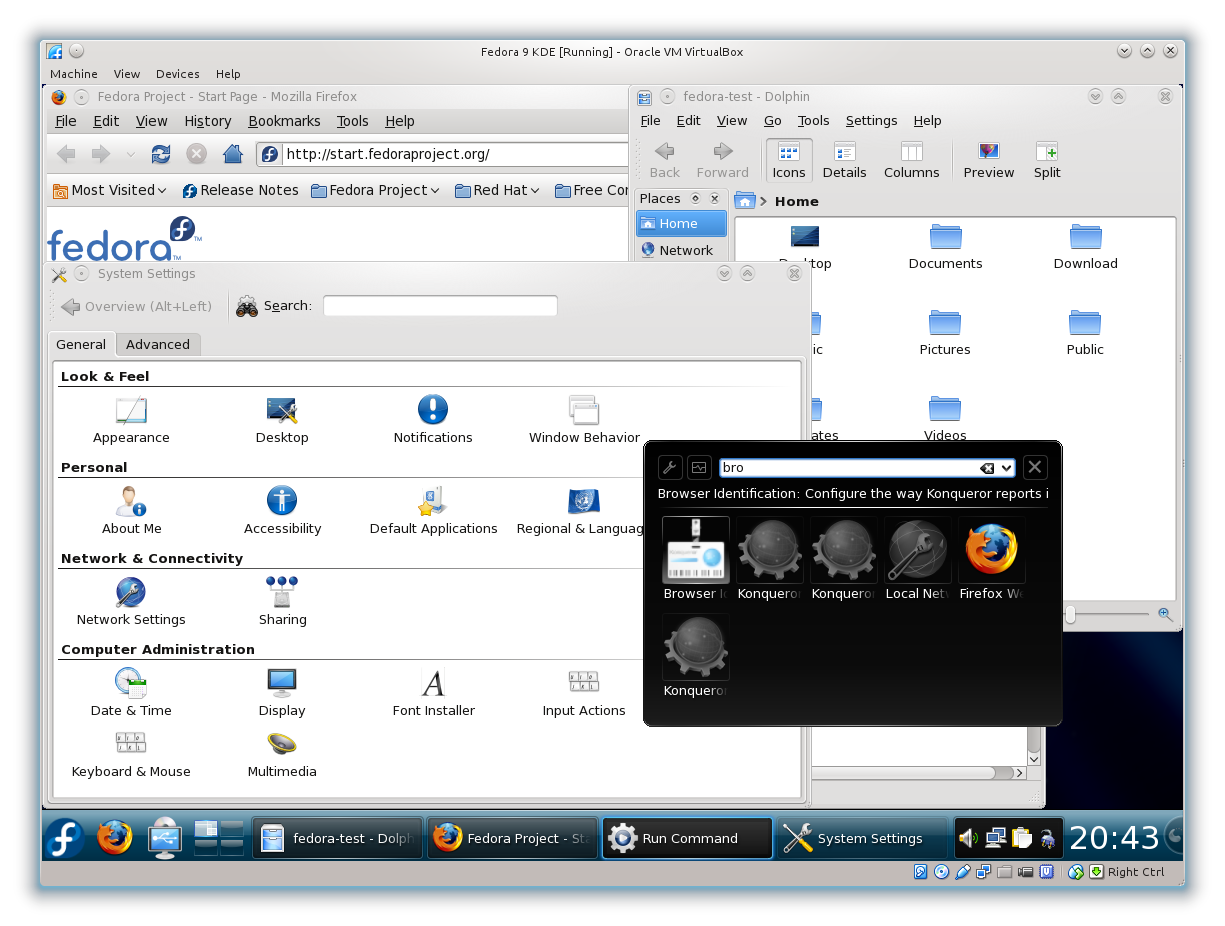1225x926 pixels.
Task: Click the Split view button in Dolphin
Action: (1047, 159)
